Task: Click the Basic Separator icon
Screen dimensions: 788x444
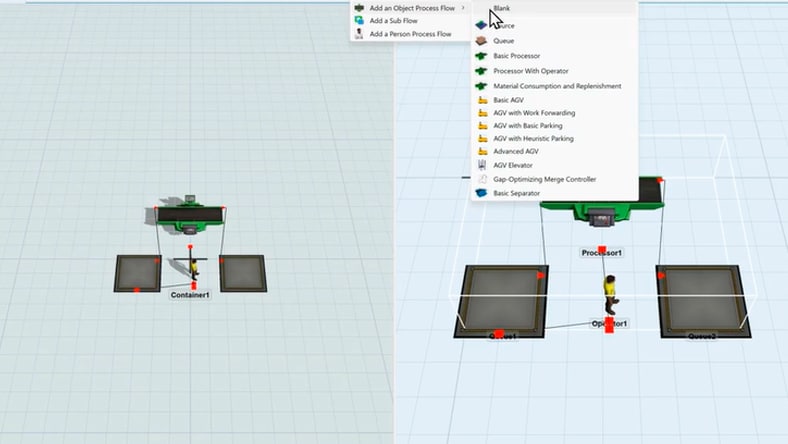Action: click(481, 193)
